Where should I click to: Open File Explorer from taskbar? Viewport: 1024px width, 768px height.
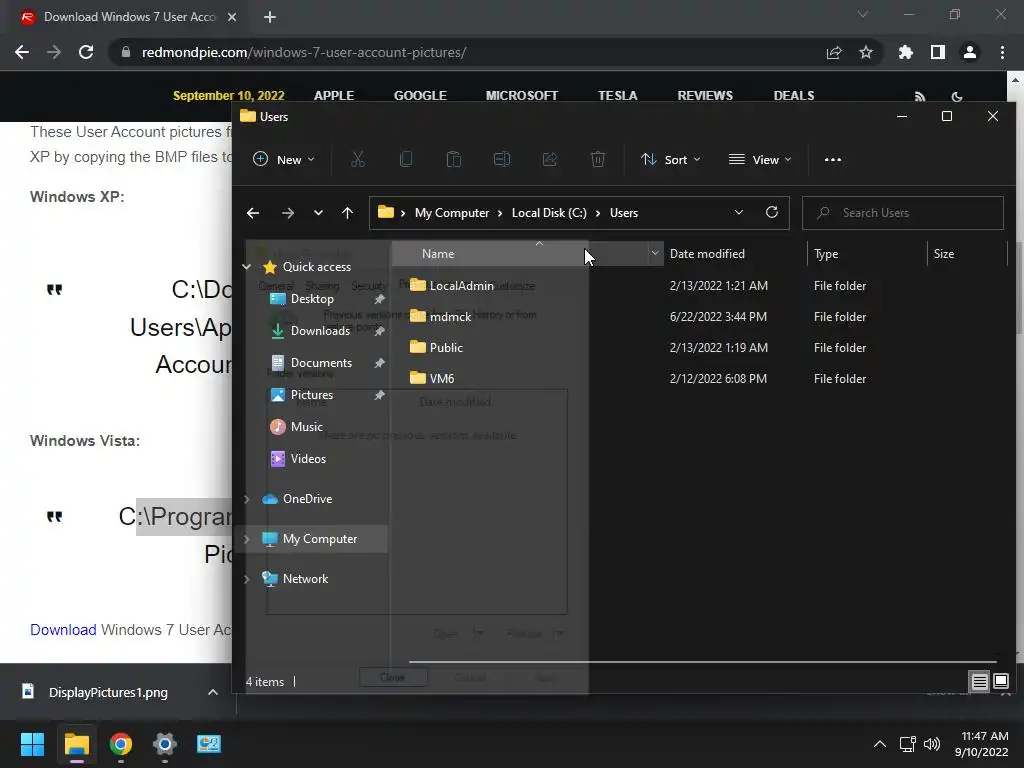[x=76, y=744]
